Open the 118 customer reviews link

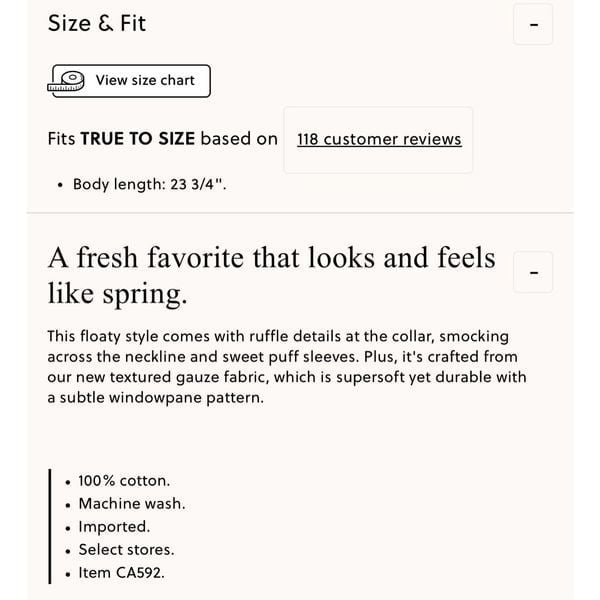(379, 139)
